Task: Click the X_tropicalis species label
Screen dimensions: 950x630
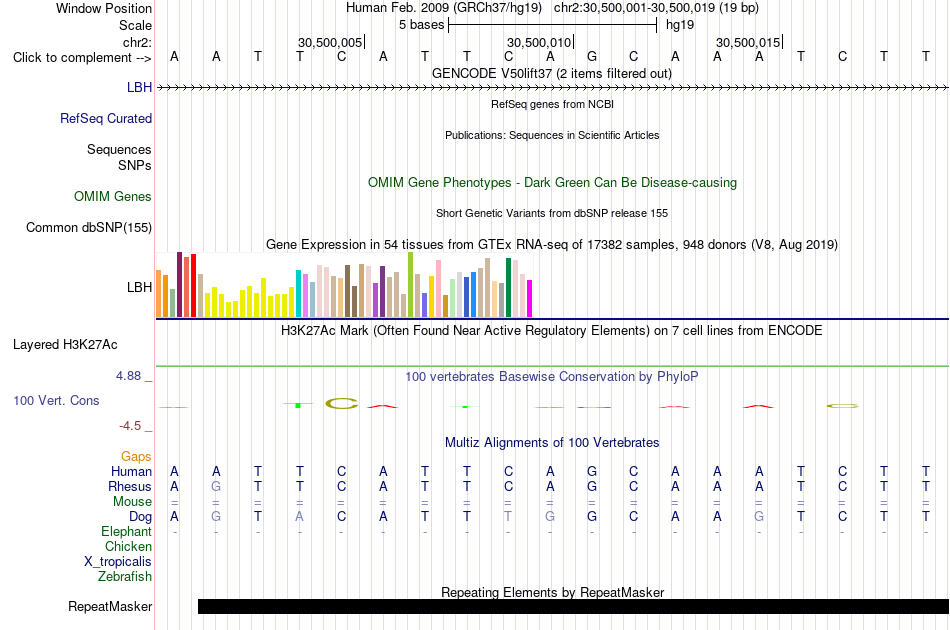Action: click(118, 562)
